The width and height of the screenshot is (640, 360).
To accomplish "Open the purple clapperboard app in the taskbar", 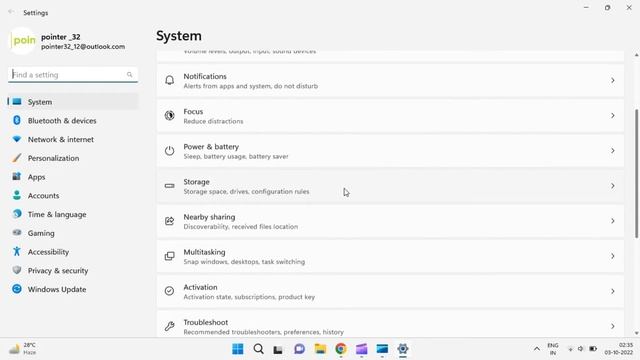I will [362, 349].
